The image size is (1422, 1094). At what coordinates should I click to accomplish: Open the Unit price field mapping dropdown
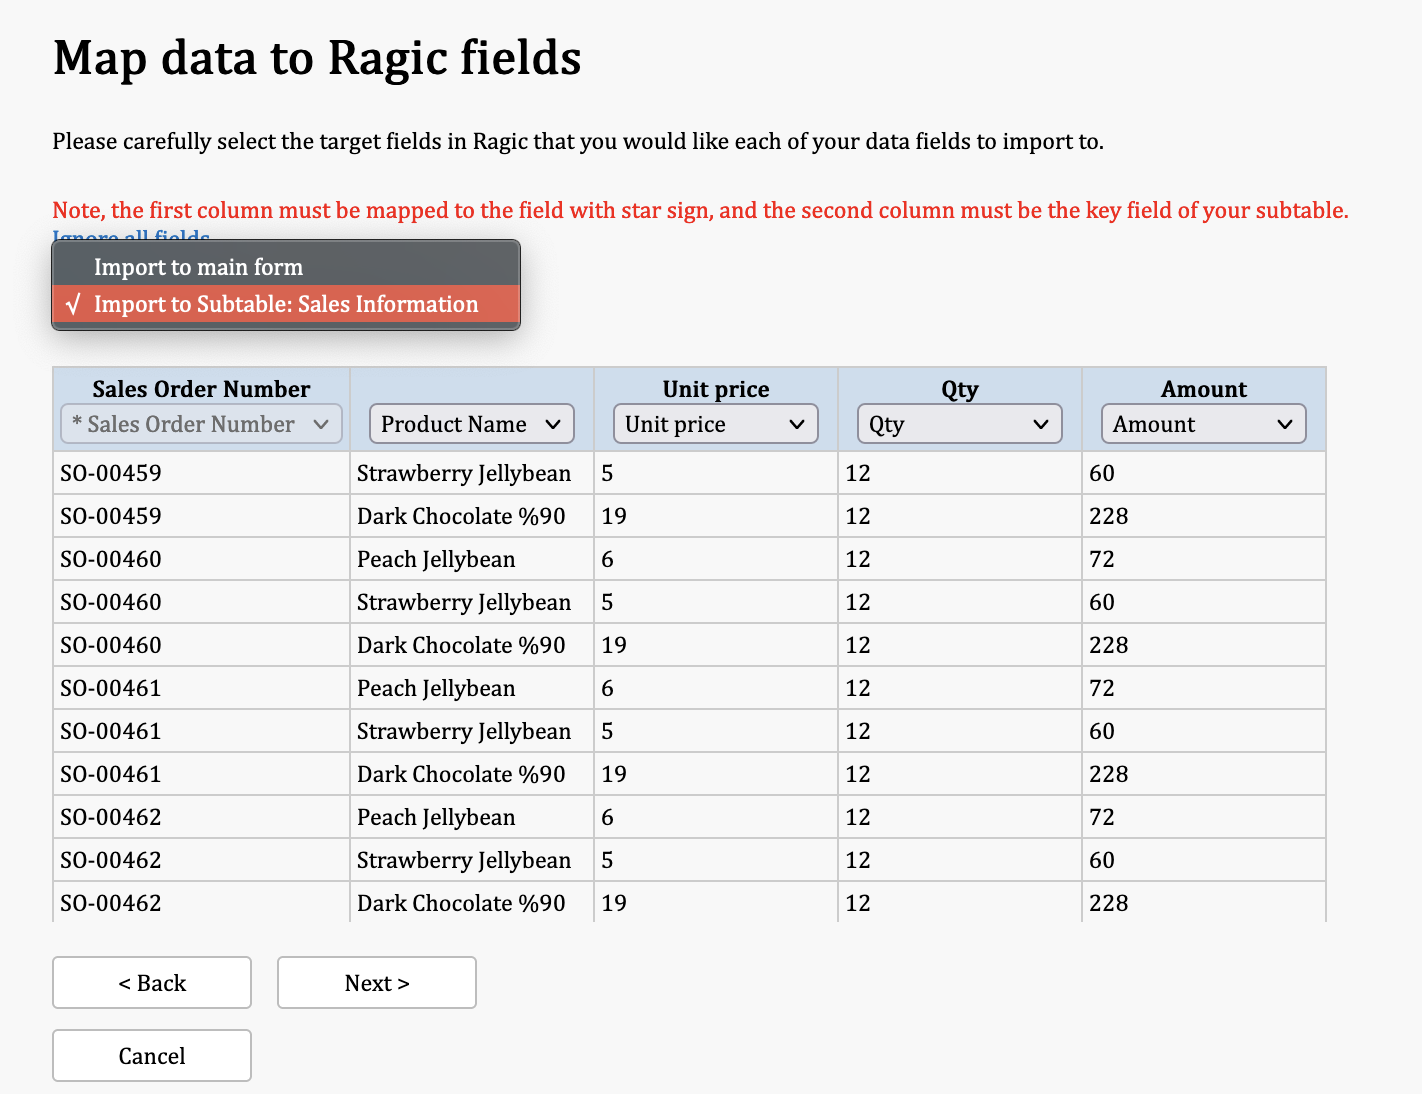tap(716, 424)
